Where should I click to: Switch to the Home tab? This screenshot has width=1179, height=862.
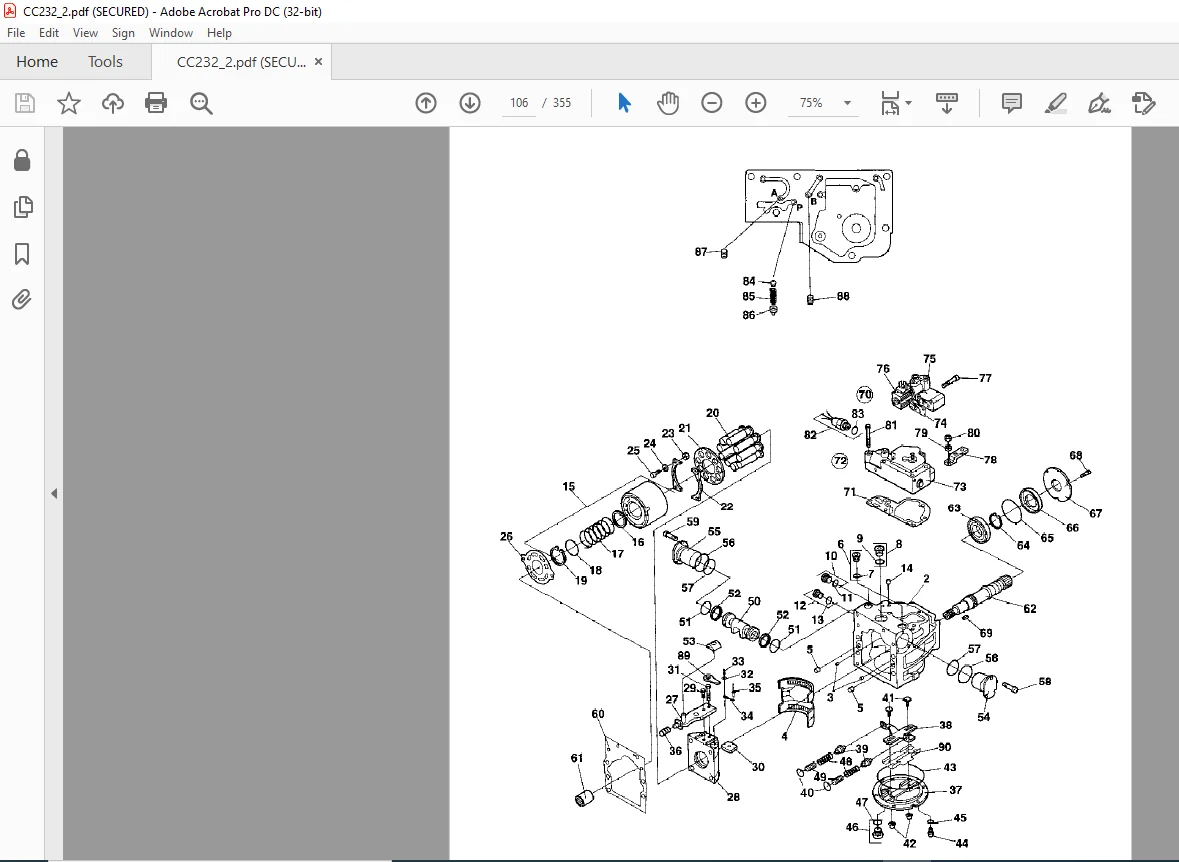[x=37, y=62]
